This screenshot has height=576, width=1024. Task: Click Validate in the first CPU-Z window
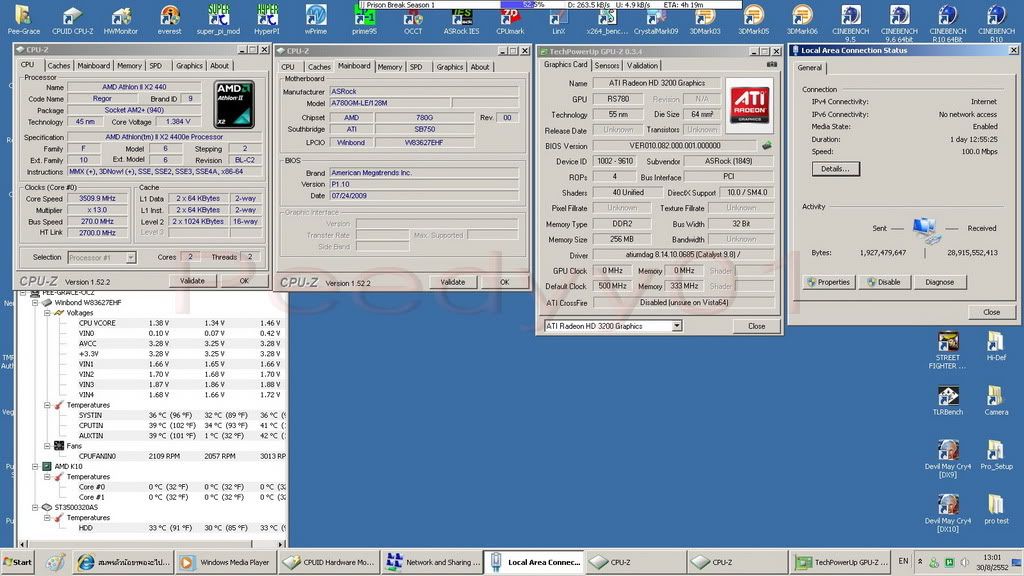point(192,281)
